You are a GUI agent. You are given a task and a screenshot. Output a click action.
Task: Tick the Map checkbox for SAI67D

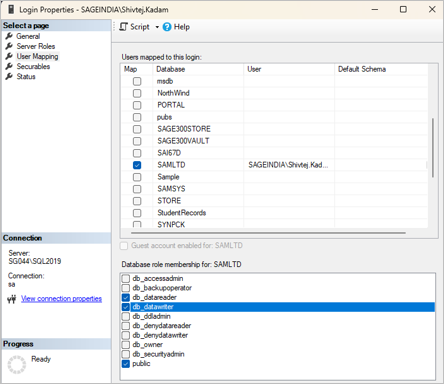click(x=137, y=153)
